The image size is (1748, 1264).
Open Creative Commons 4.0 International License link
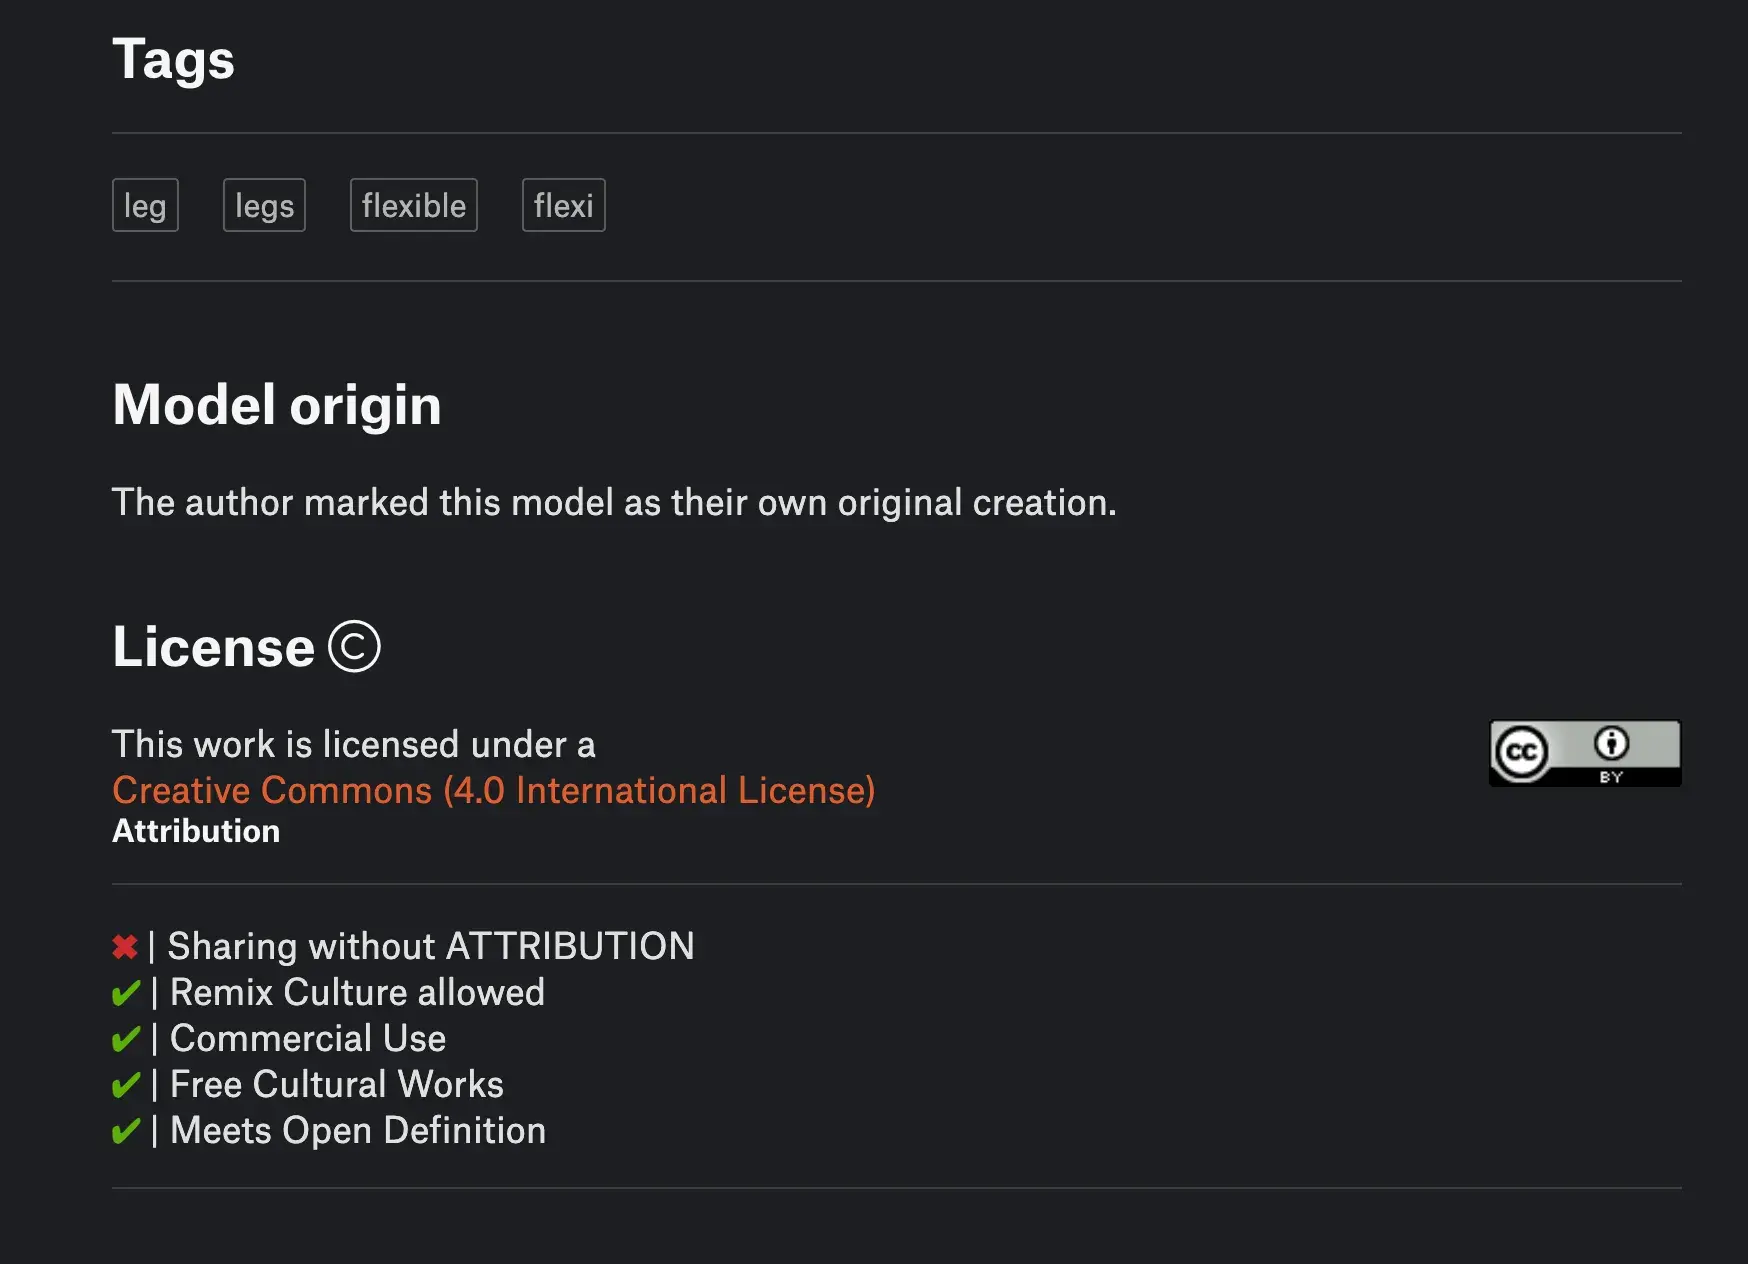pos(494,790)
